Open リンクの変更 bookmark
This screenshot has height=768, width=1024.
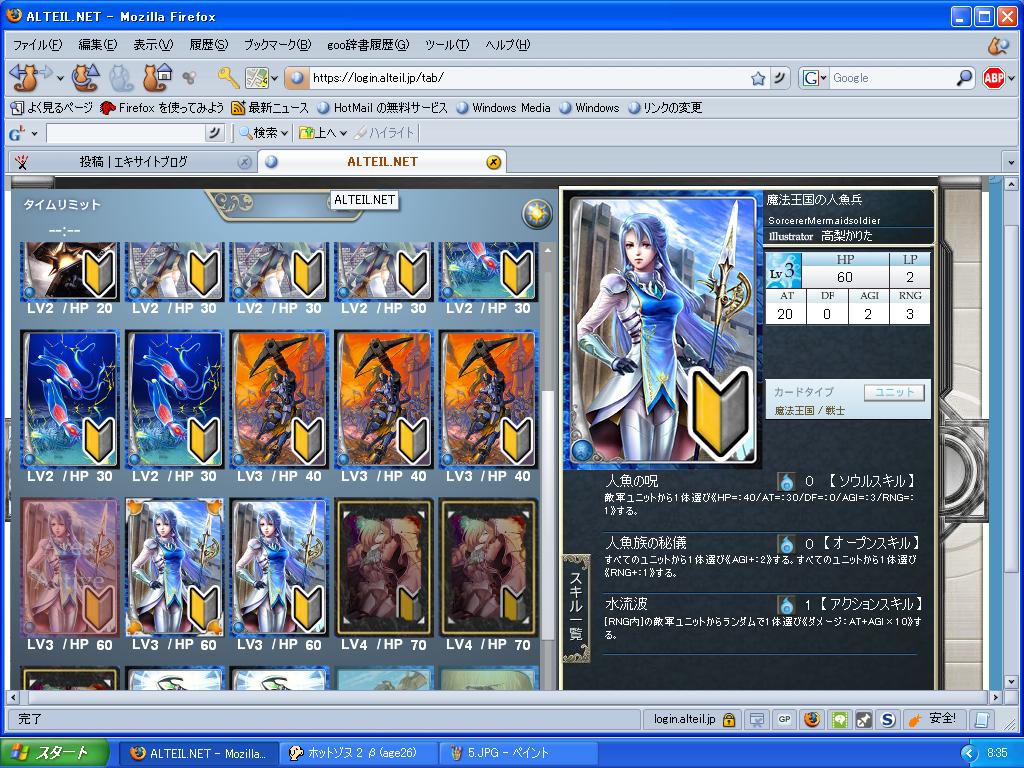(x=665, y=108)
